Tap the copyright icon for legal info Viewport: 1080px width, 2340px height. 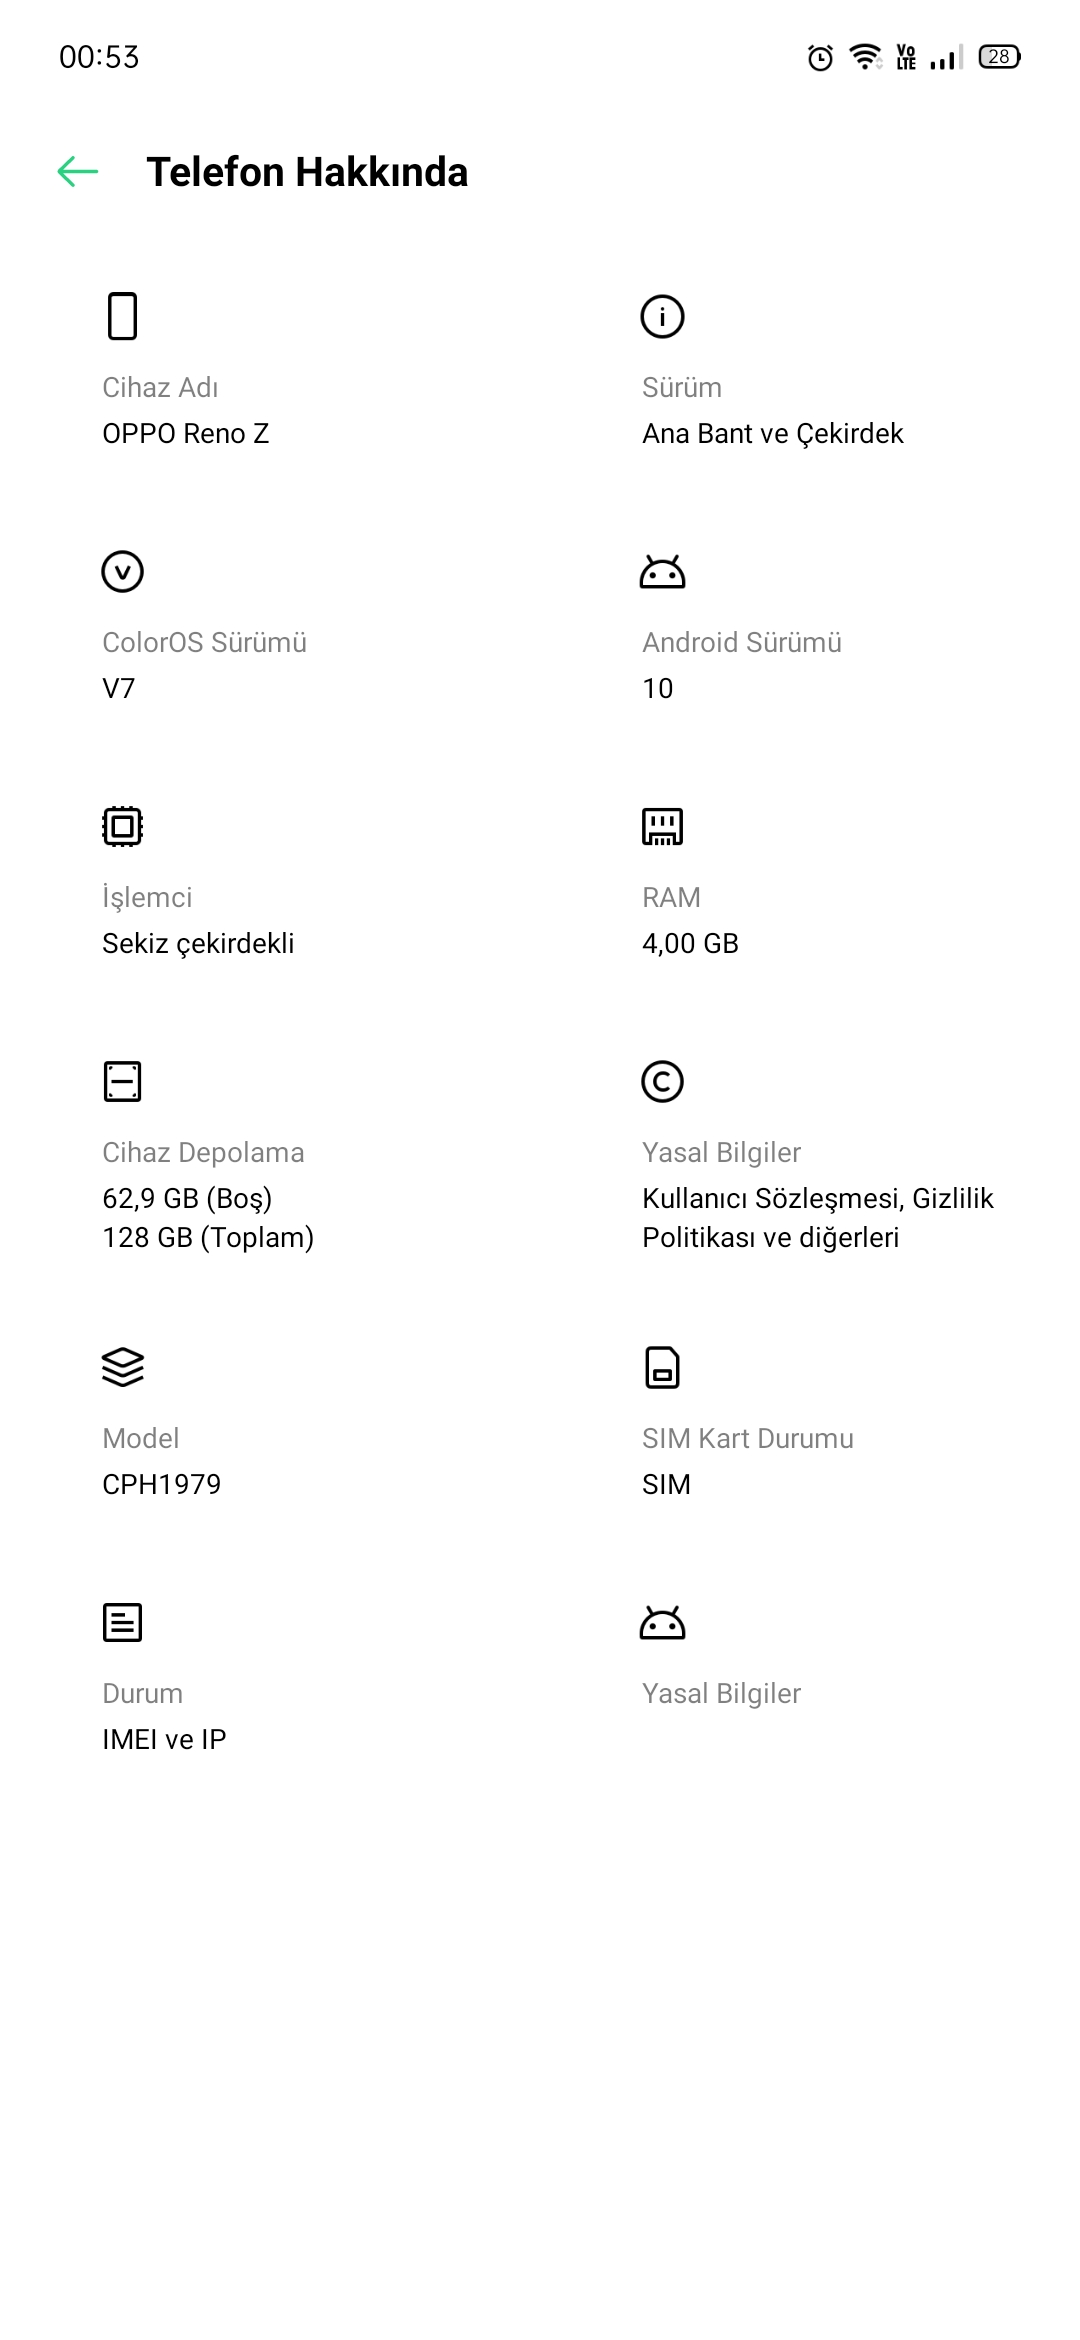click(662, 1081)
